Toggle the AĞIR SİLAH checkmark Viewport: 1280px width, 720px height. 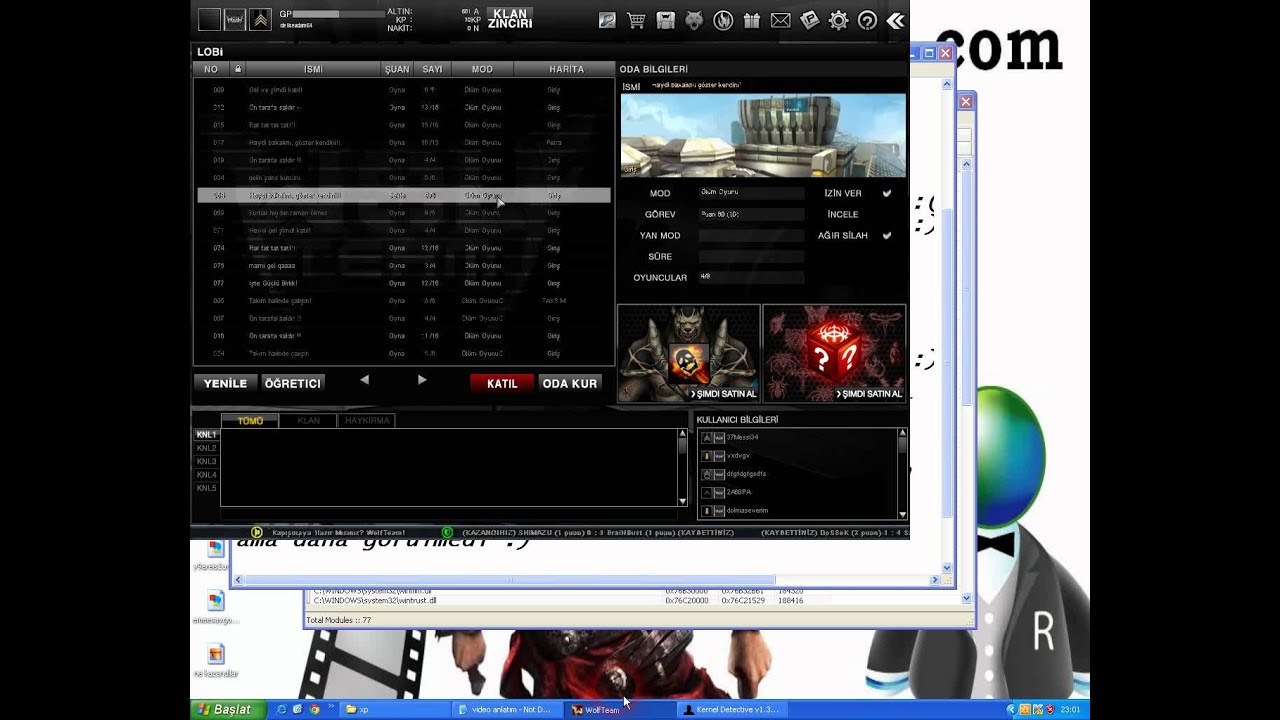887,235
